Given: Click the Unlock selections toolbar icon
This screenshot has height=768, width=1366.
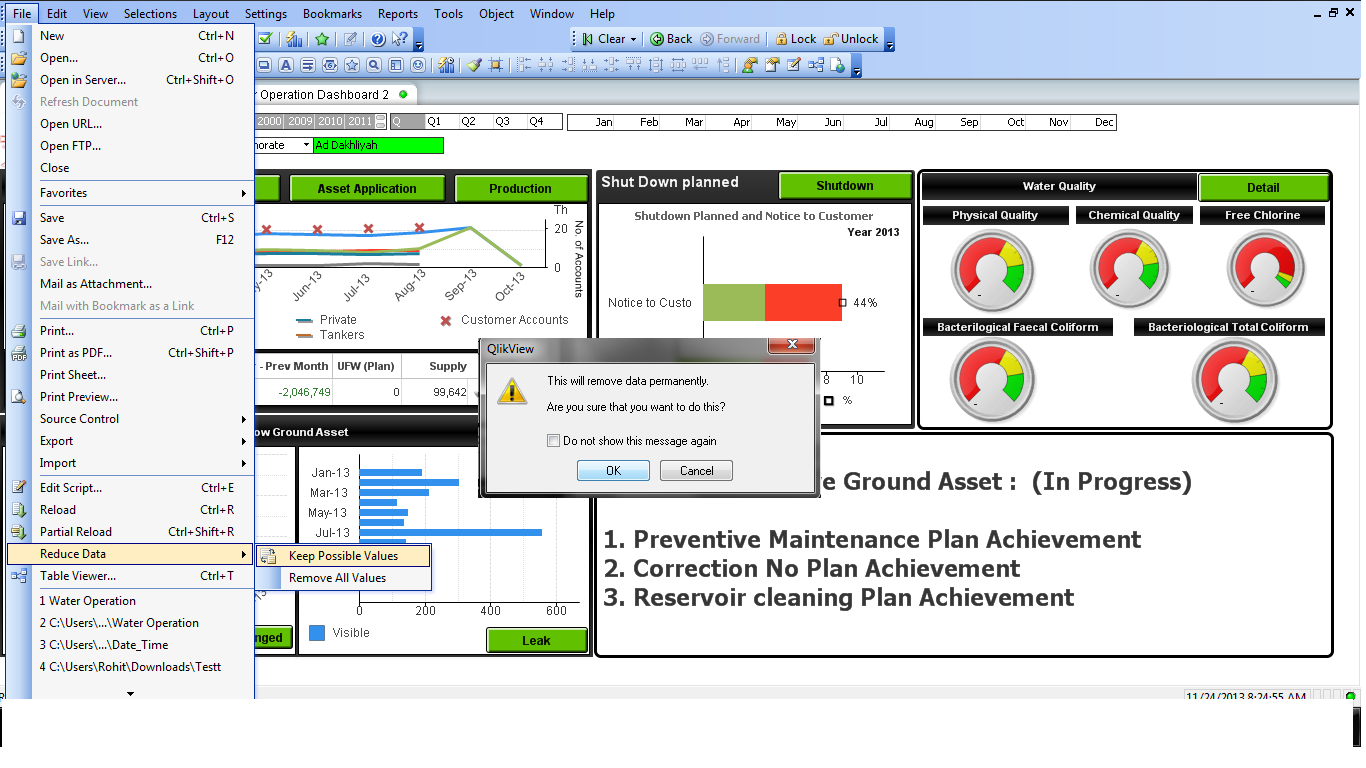Looking at the screenshot, I should click(x=830, y=39).
